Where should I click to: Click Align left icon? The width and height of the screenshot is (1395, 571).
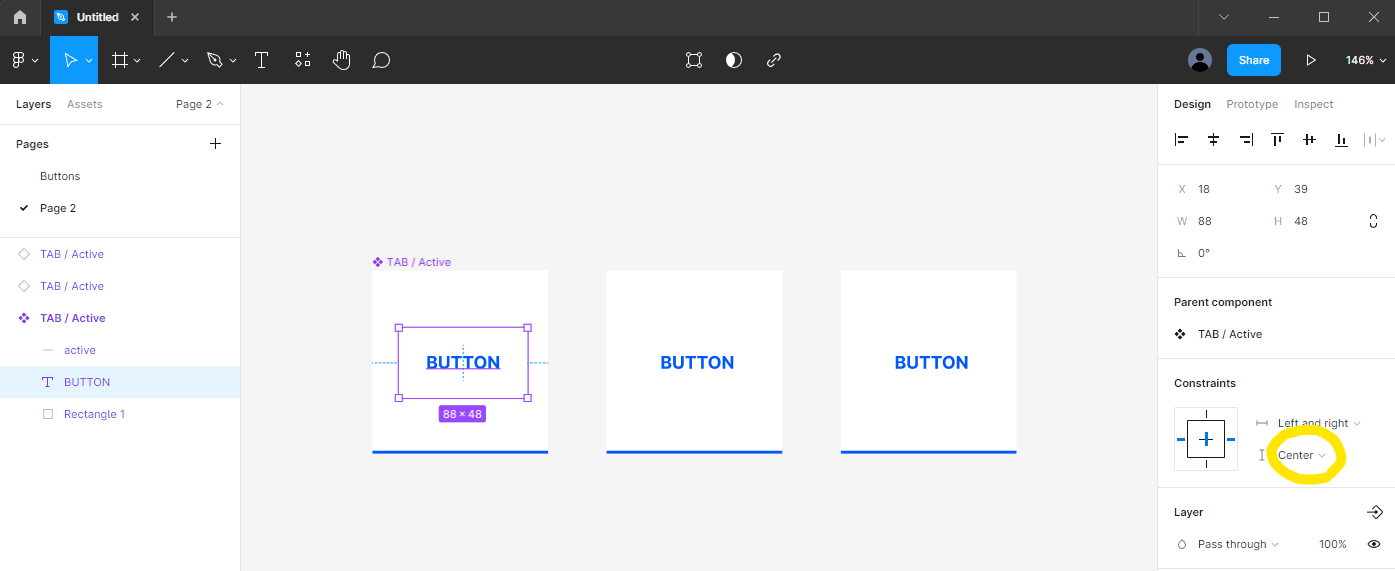pyautogui.click(x=1182, y=140)
